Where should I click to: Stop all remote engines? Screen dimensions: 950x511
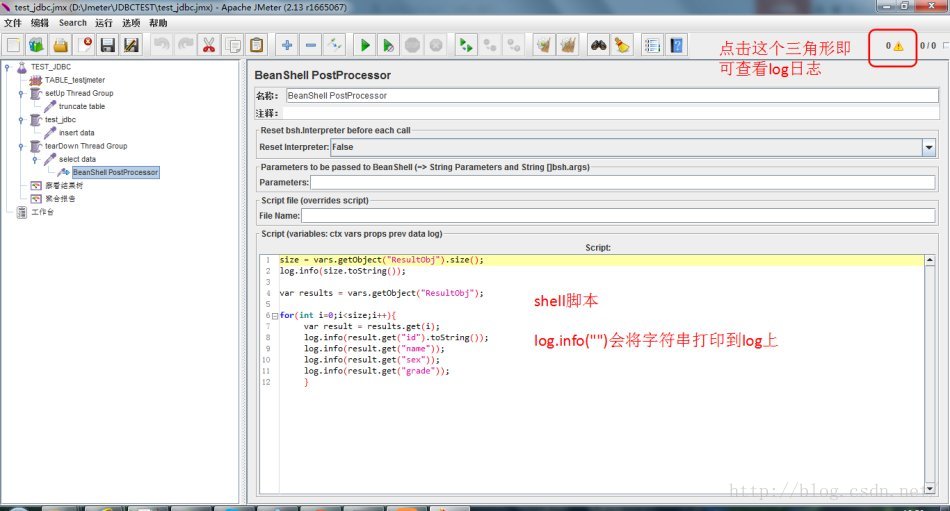(490, 45)
